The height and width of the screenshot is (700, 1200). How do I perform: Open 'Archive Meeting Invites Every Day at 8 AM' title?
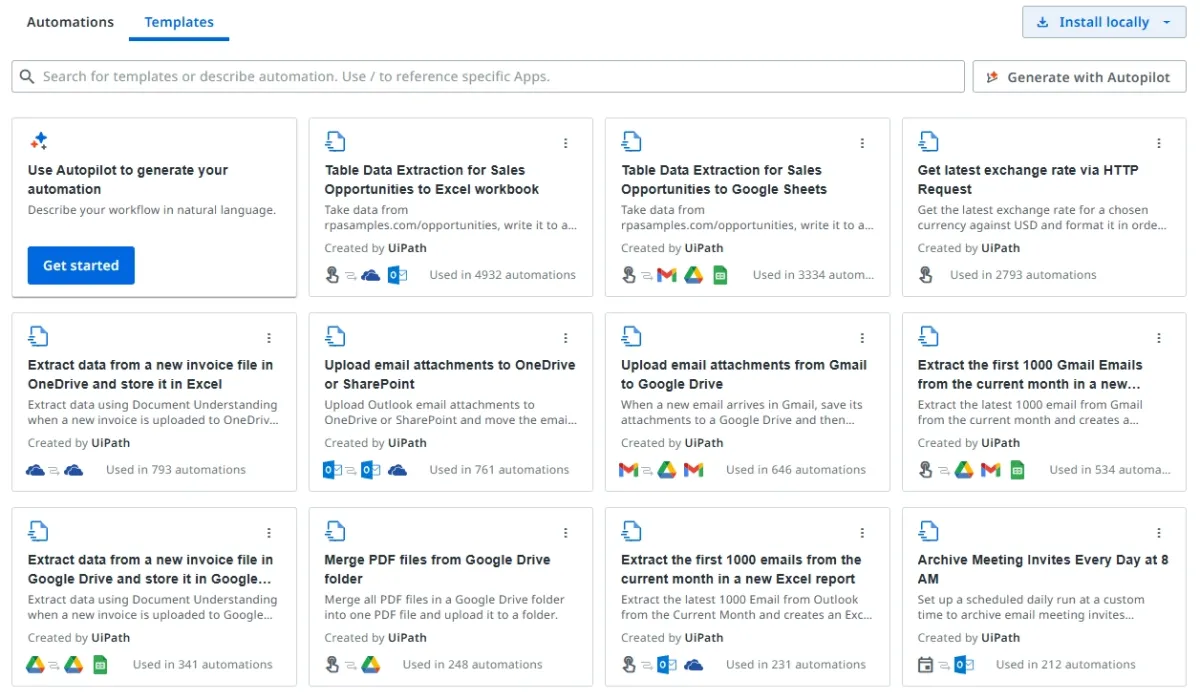1043,569
